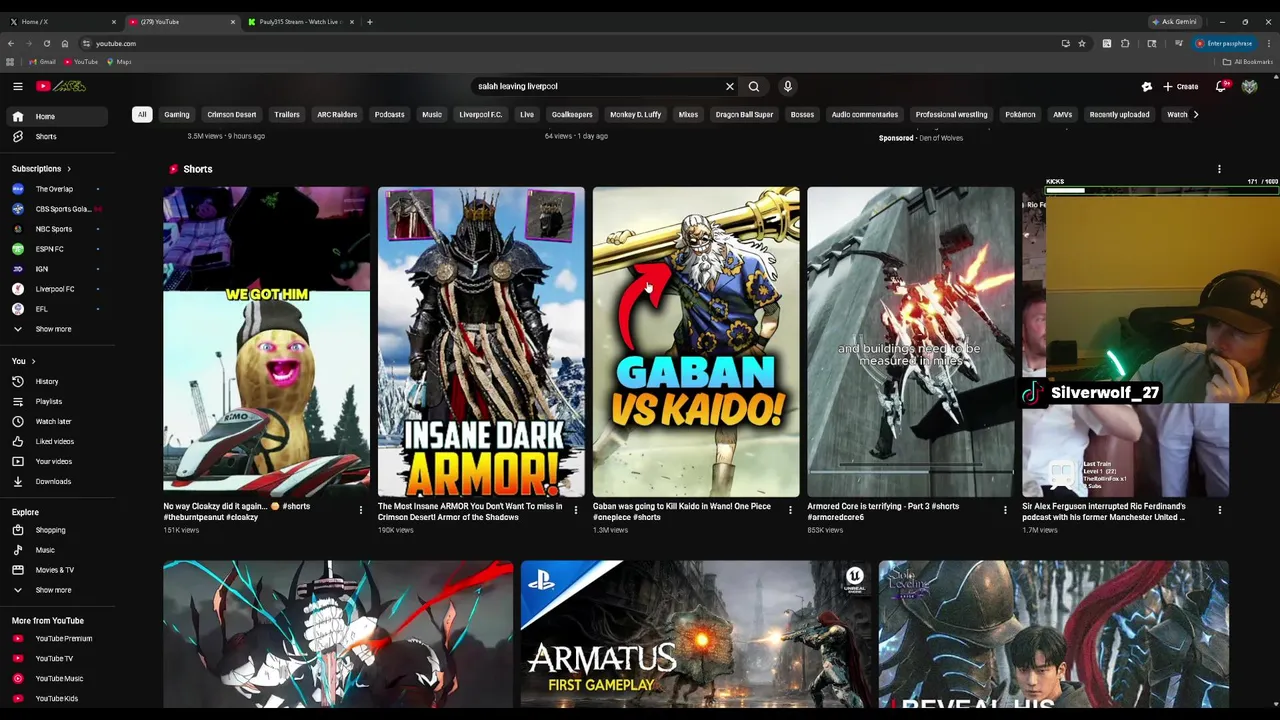Play the Gaban vs Kaido short
Image resolution: width=1280 pixels, height=720 pixels.
(696, 341)
